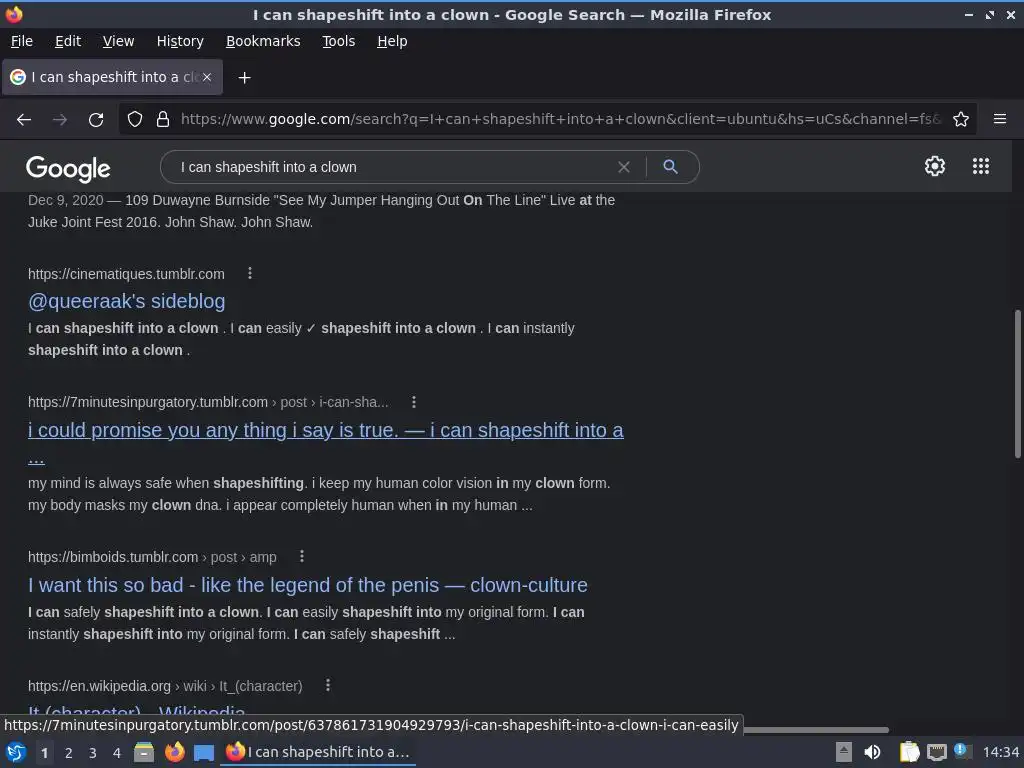This screenshot has width=1024, height=768.
Task: Open the desktop start menu icon
Action: click(x=16, y=752)
